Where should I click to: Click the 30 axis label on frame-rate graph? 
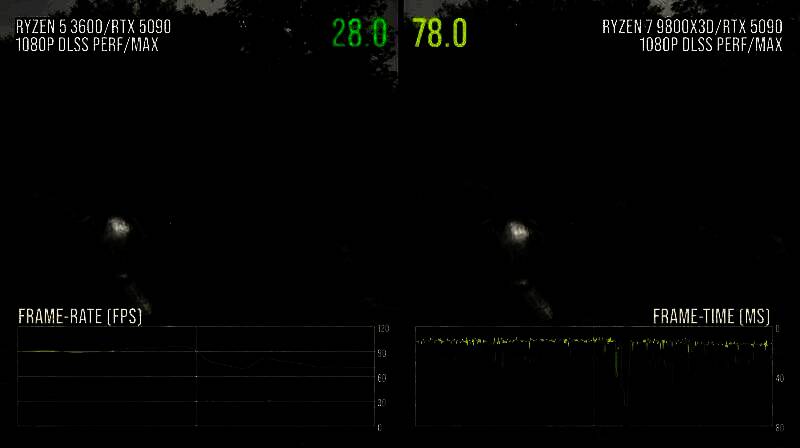tap(382, 403)
